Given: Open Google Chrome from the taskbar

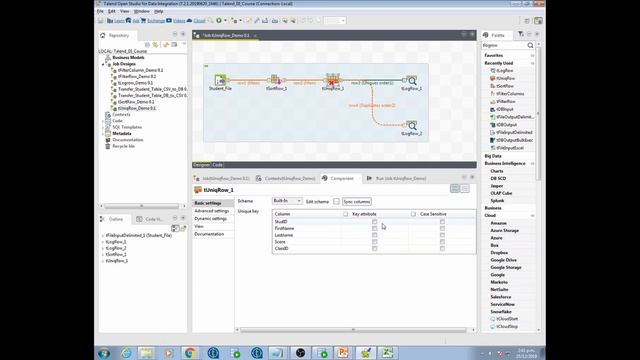Looking at the screenshot, I should (x=190, y=353).
